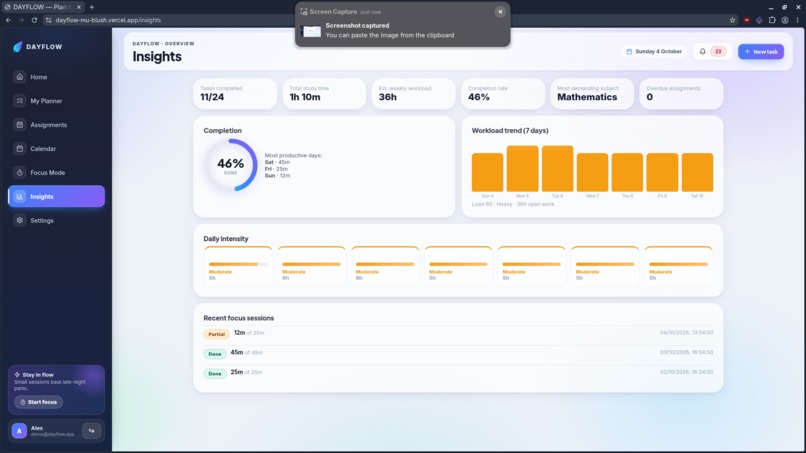This screenshot has height=453, width=806.
Task: Select the DAYFLOW browser tab
Action: pos(43,7)
